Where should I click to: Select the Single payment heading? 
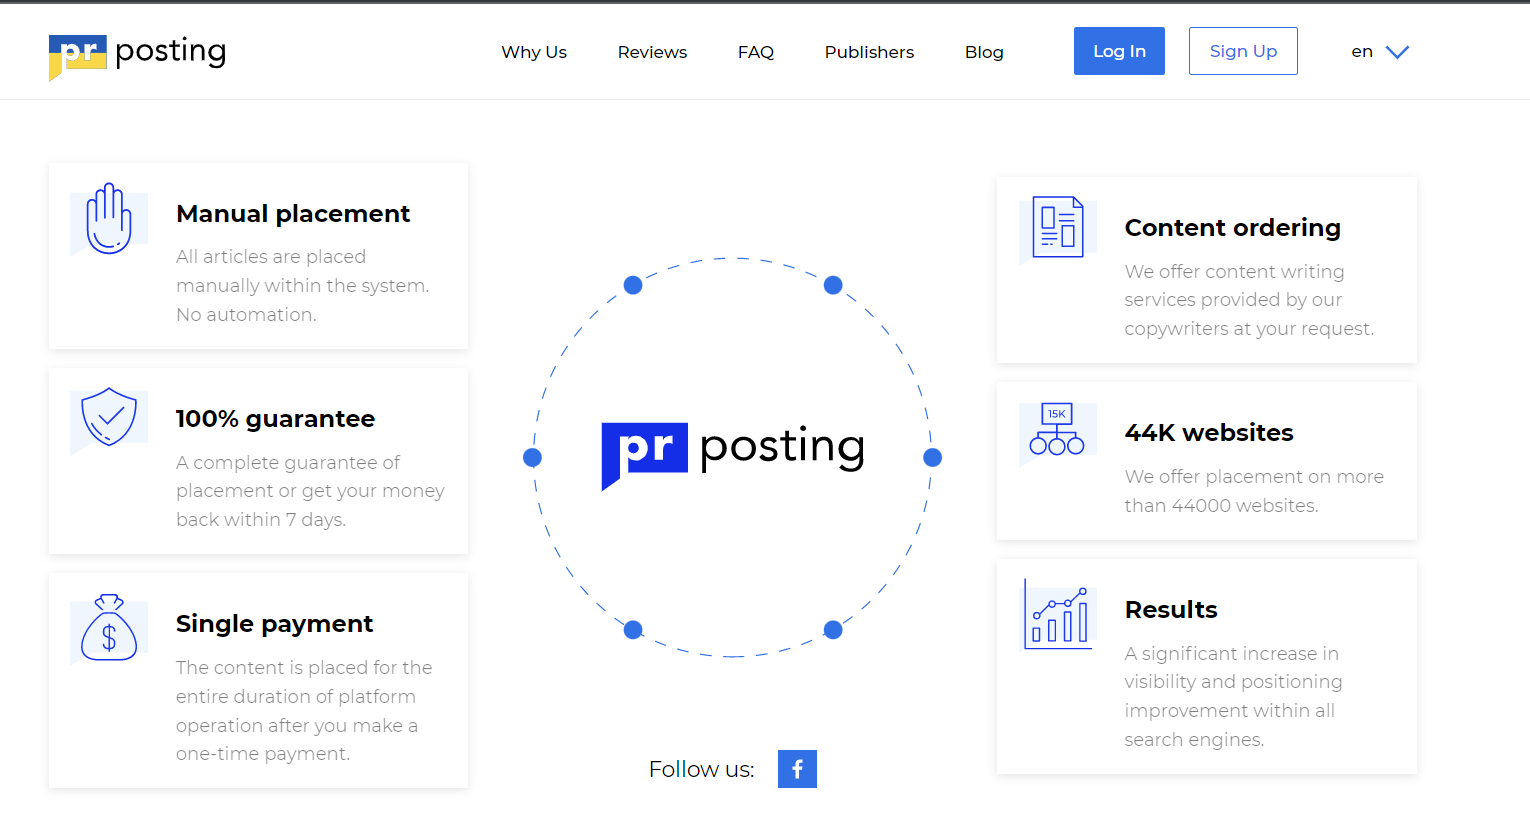click(x=274, y=624)
